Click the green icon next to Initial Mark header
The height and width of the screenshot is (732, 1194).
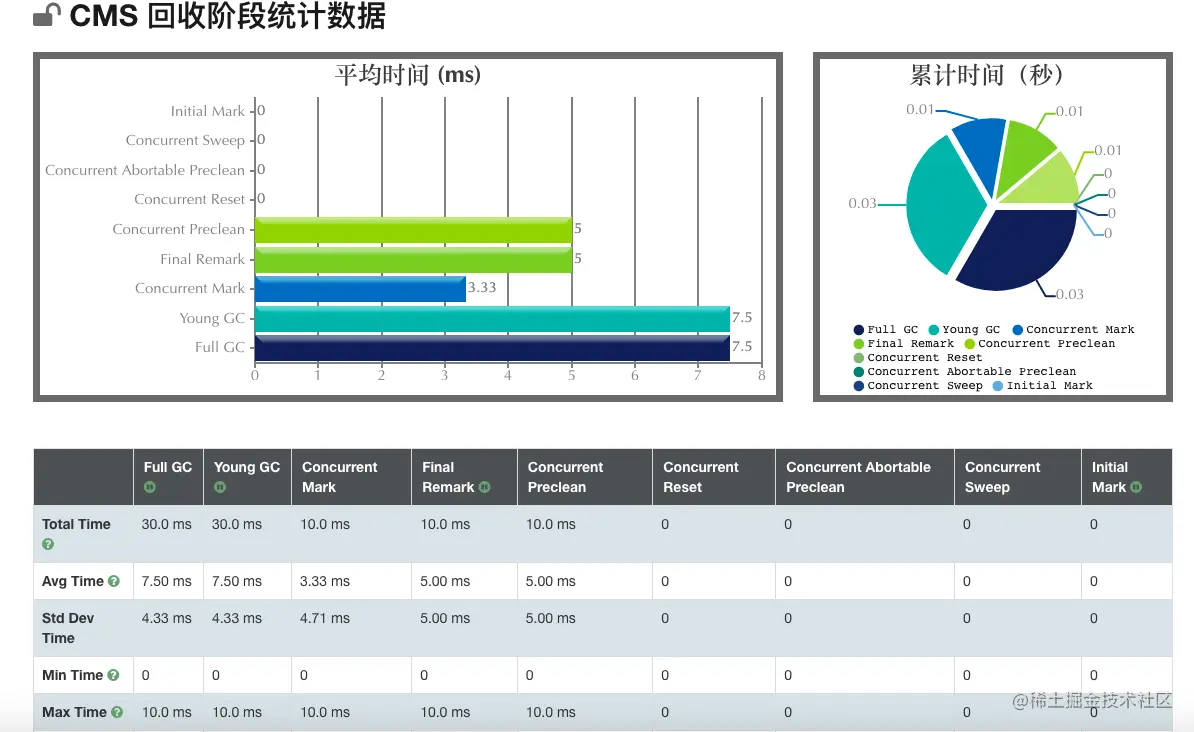coord(1136,487)
